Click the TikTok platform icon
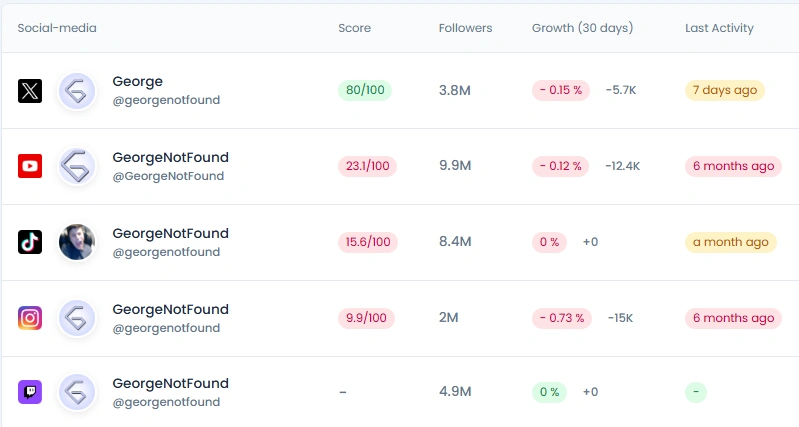Viewport: 799px width, 427px height. [30, 242]
